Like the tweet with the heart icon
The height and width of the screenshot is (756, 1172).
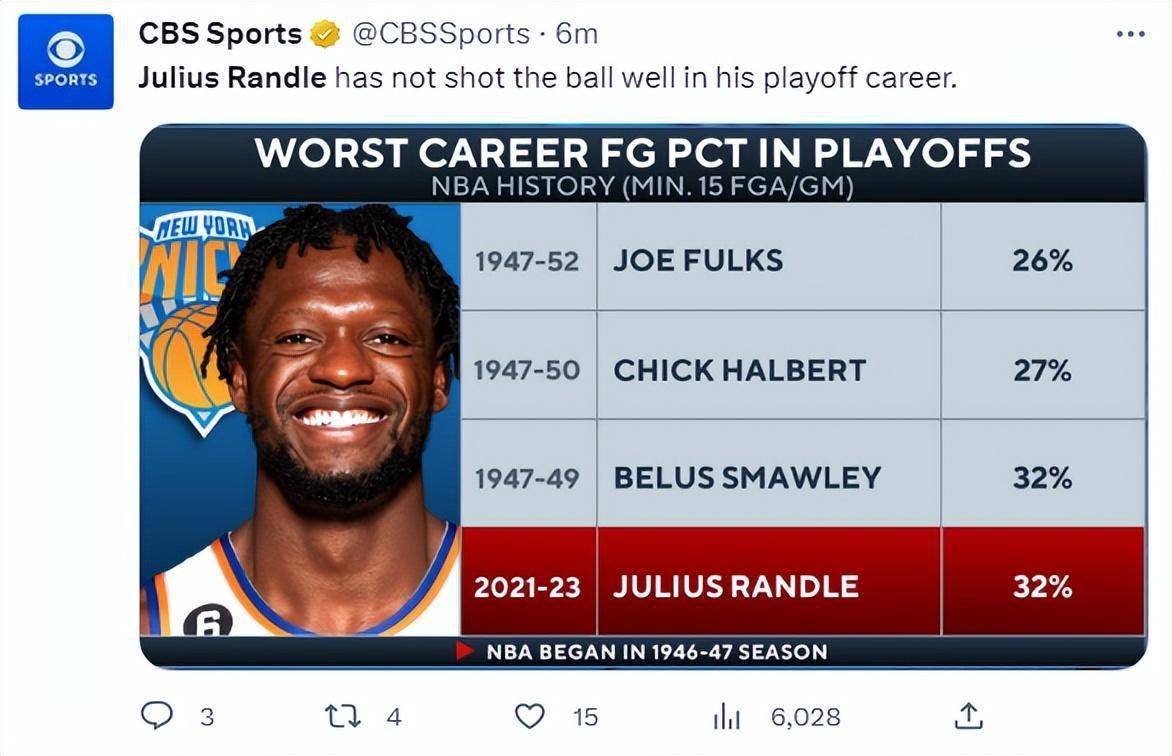point(529,715)
